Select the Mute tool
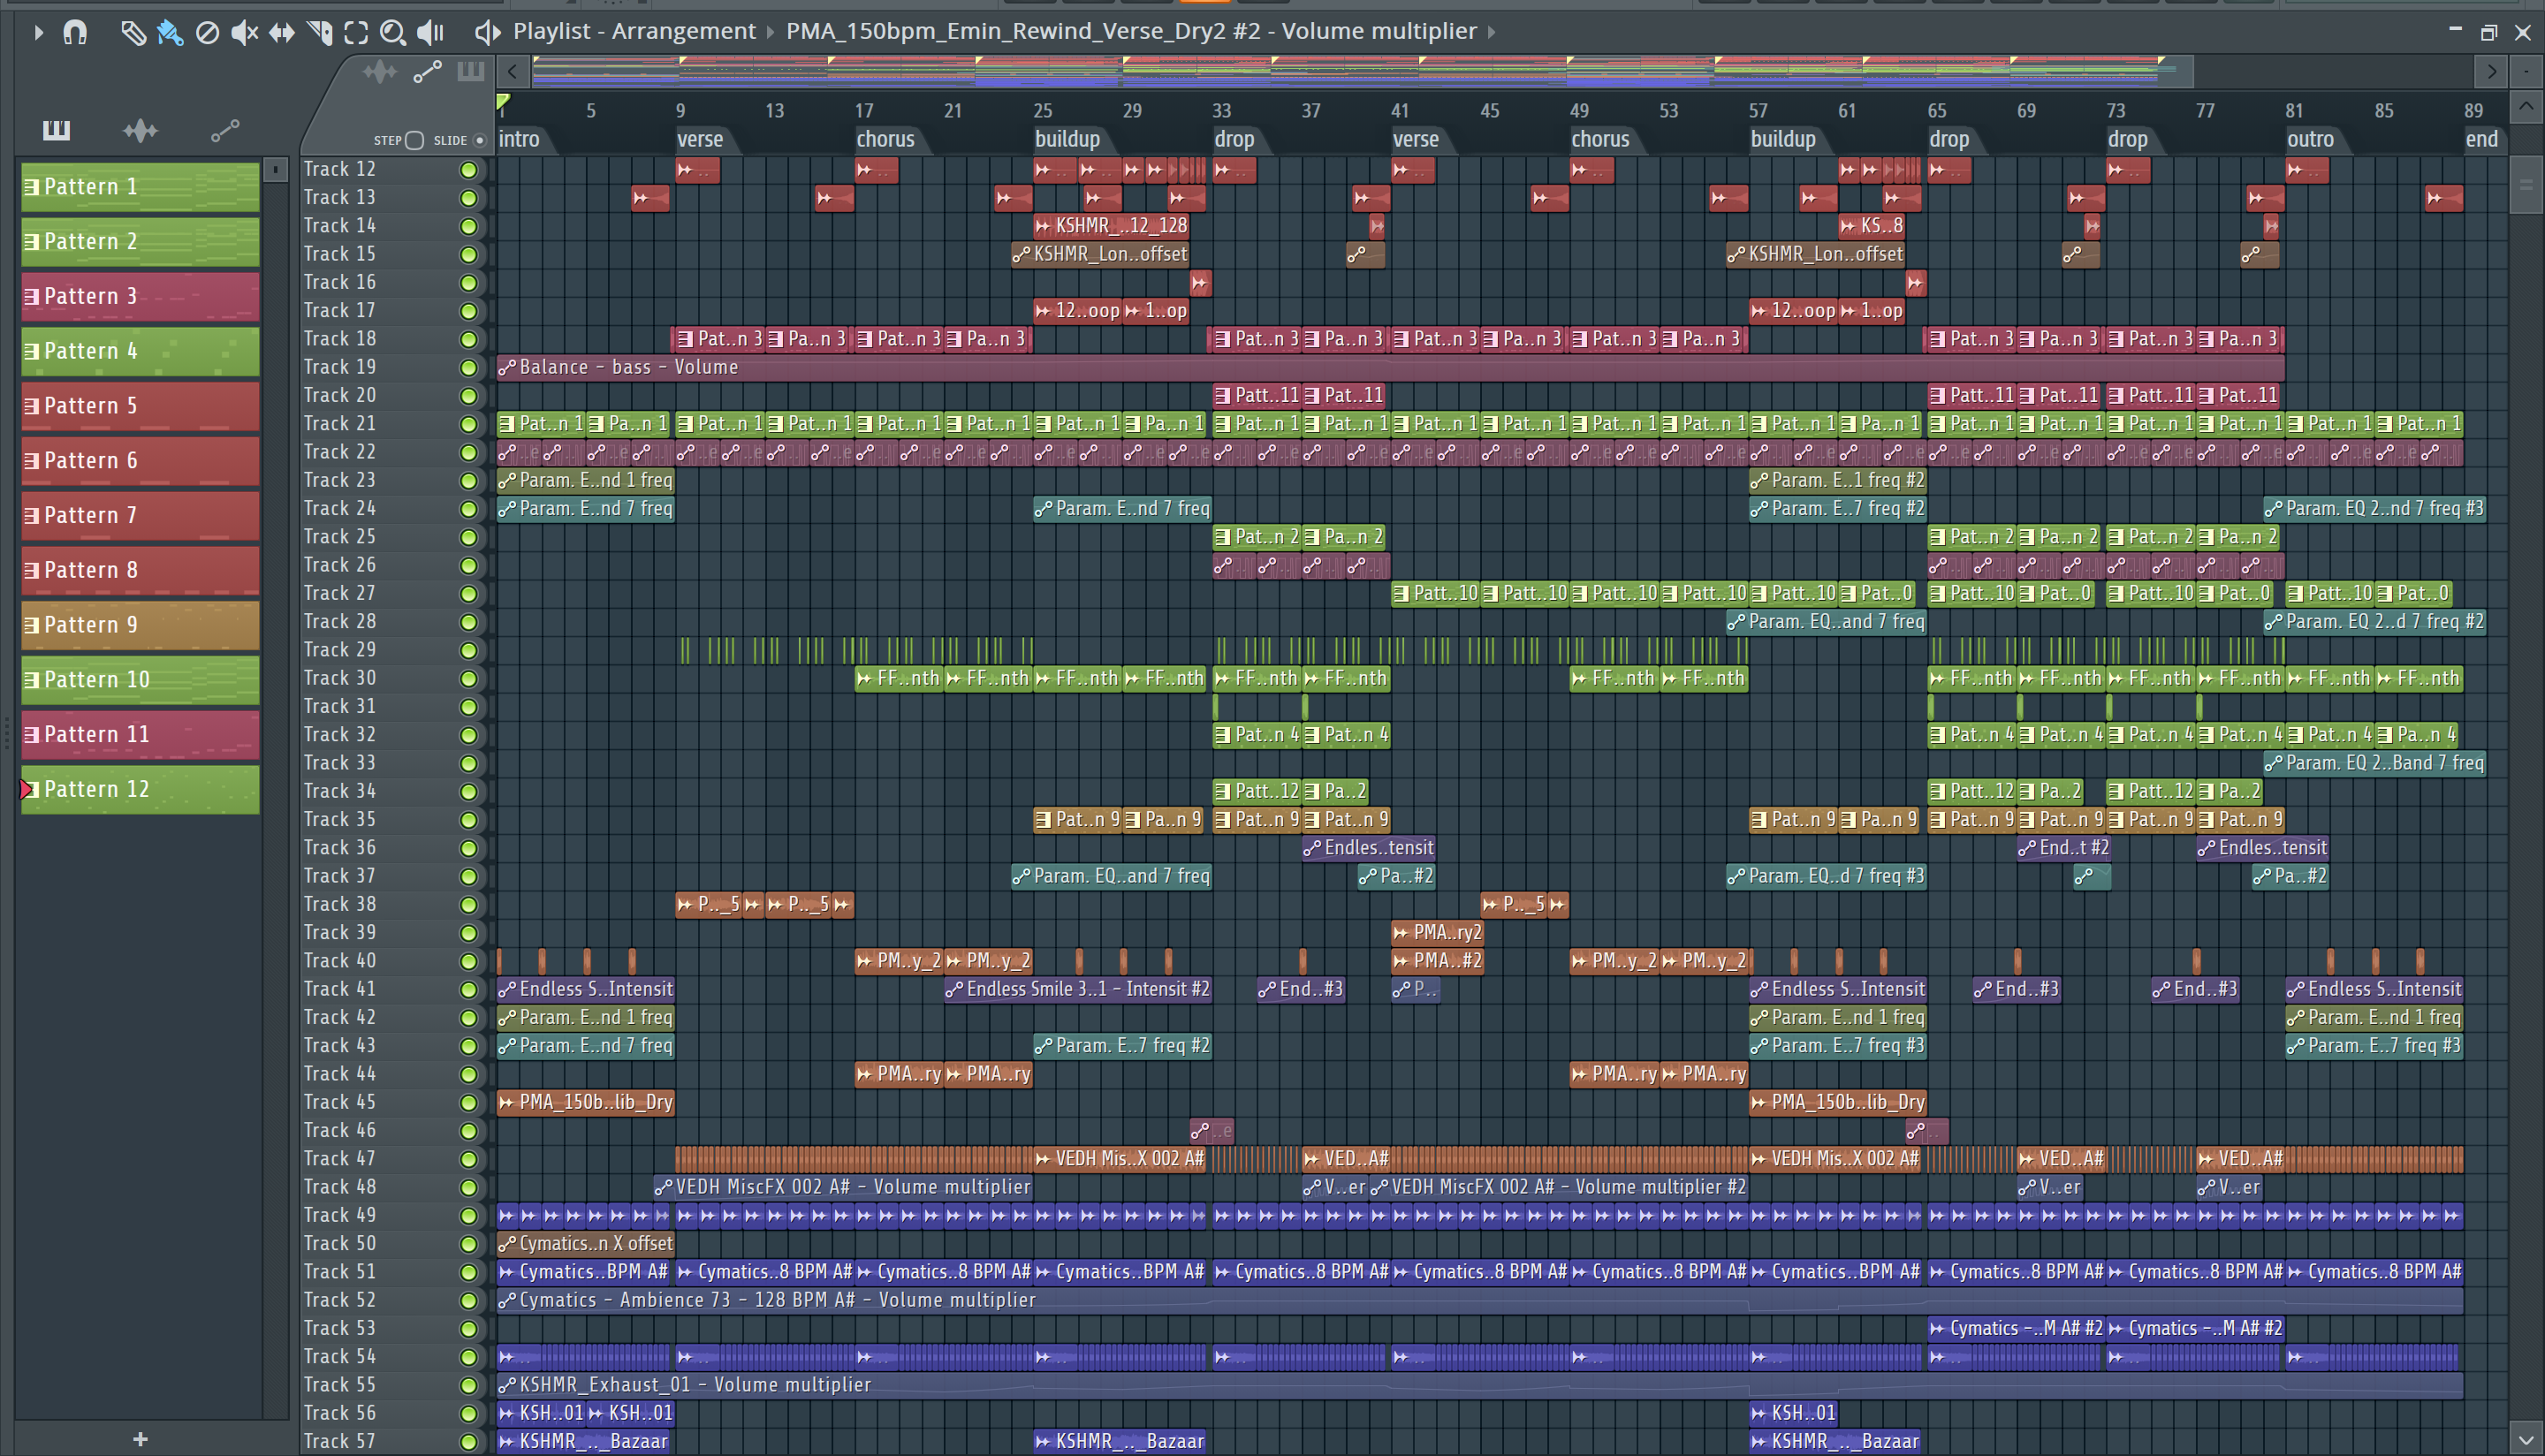 244,32
